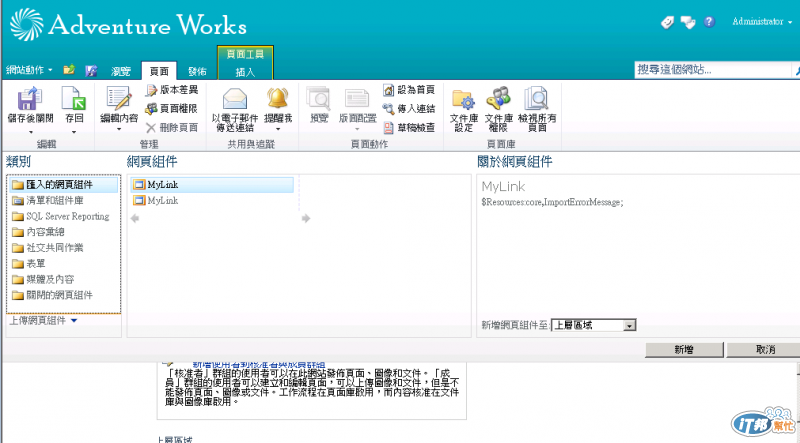The image size is (800, 443).
Task: Click the previous page arrow in web parts list
Action: 135,218
